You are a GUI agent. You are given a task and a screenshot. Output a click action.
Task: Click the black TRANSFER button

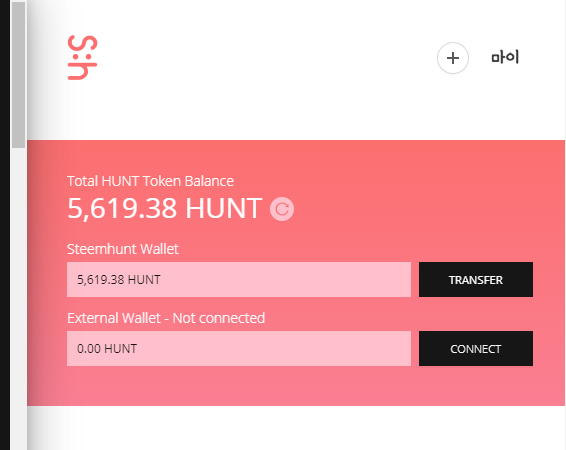point(476,280)
